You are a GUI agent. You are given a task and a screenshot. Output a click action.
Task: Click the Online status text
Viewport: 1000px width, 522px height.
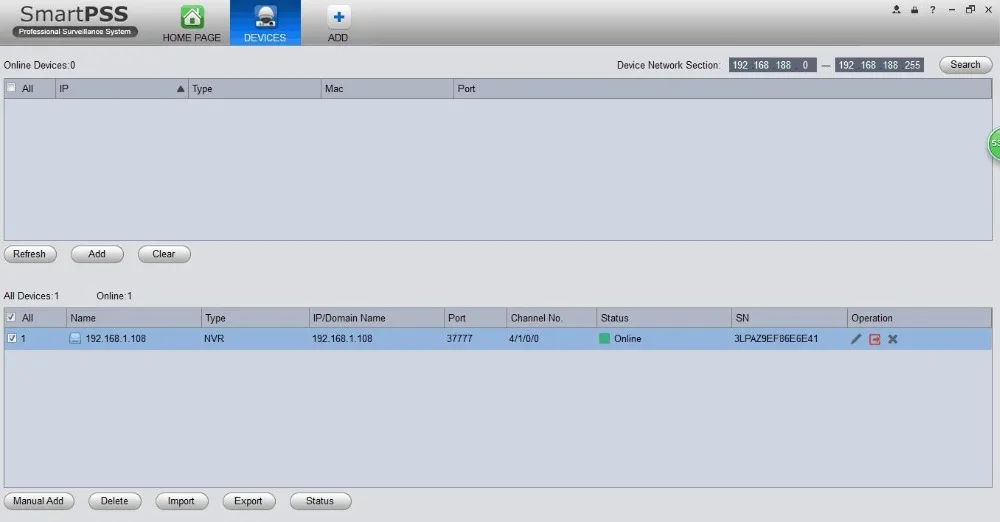coord(628,338)
